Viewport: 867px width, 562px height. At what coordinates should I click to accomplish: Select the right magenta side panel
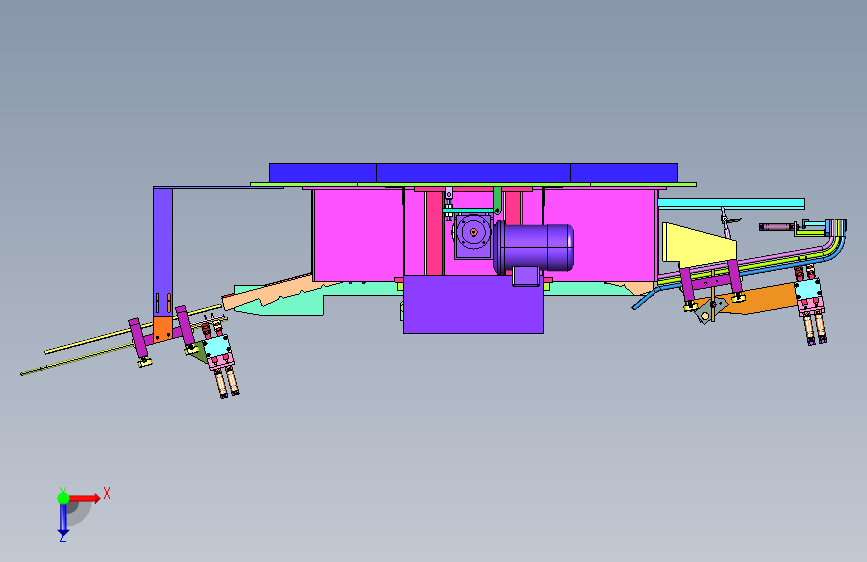click(x=600, y=235)
